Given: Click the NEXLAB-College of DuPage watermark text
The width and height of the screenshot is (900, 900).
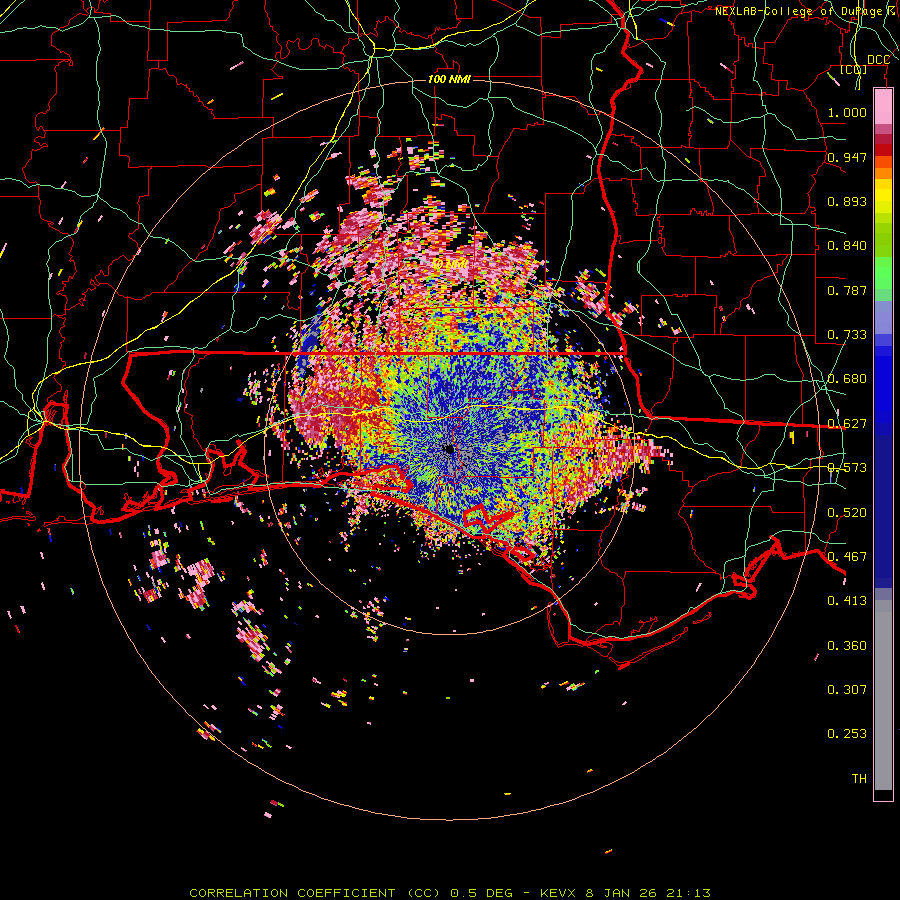Looking at the screenshot, I should pos(806,11).
